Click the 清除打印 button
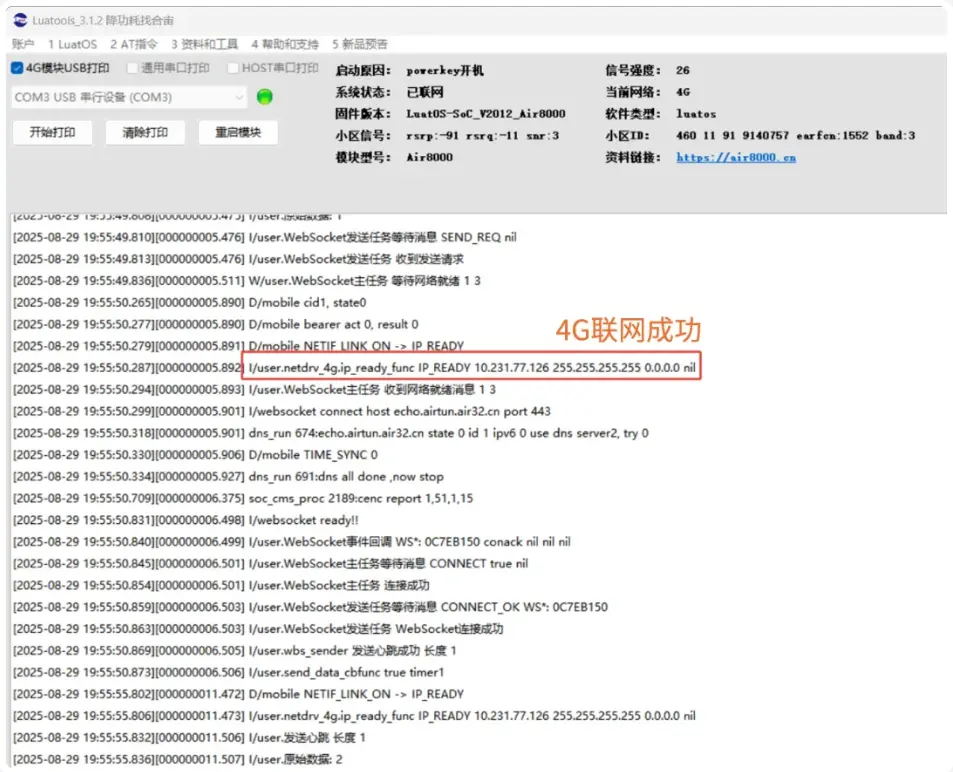 tap(145, 133)
